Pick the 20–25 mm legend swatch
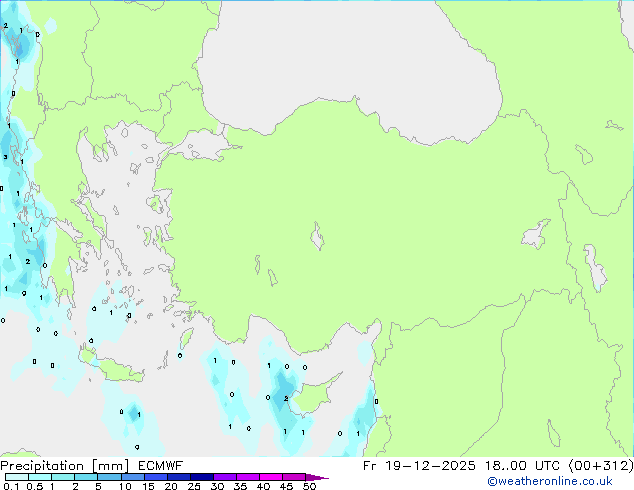The height and width of the screenshot is (490, 634). 178,477
